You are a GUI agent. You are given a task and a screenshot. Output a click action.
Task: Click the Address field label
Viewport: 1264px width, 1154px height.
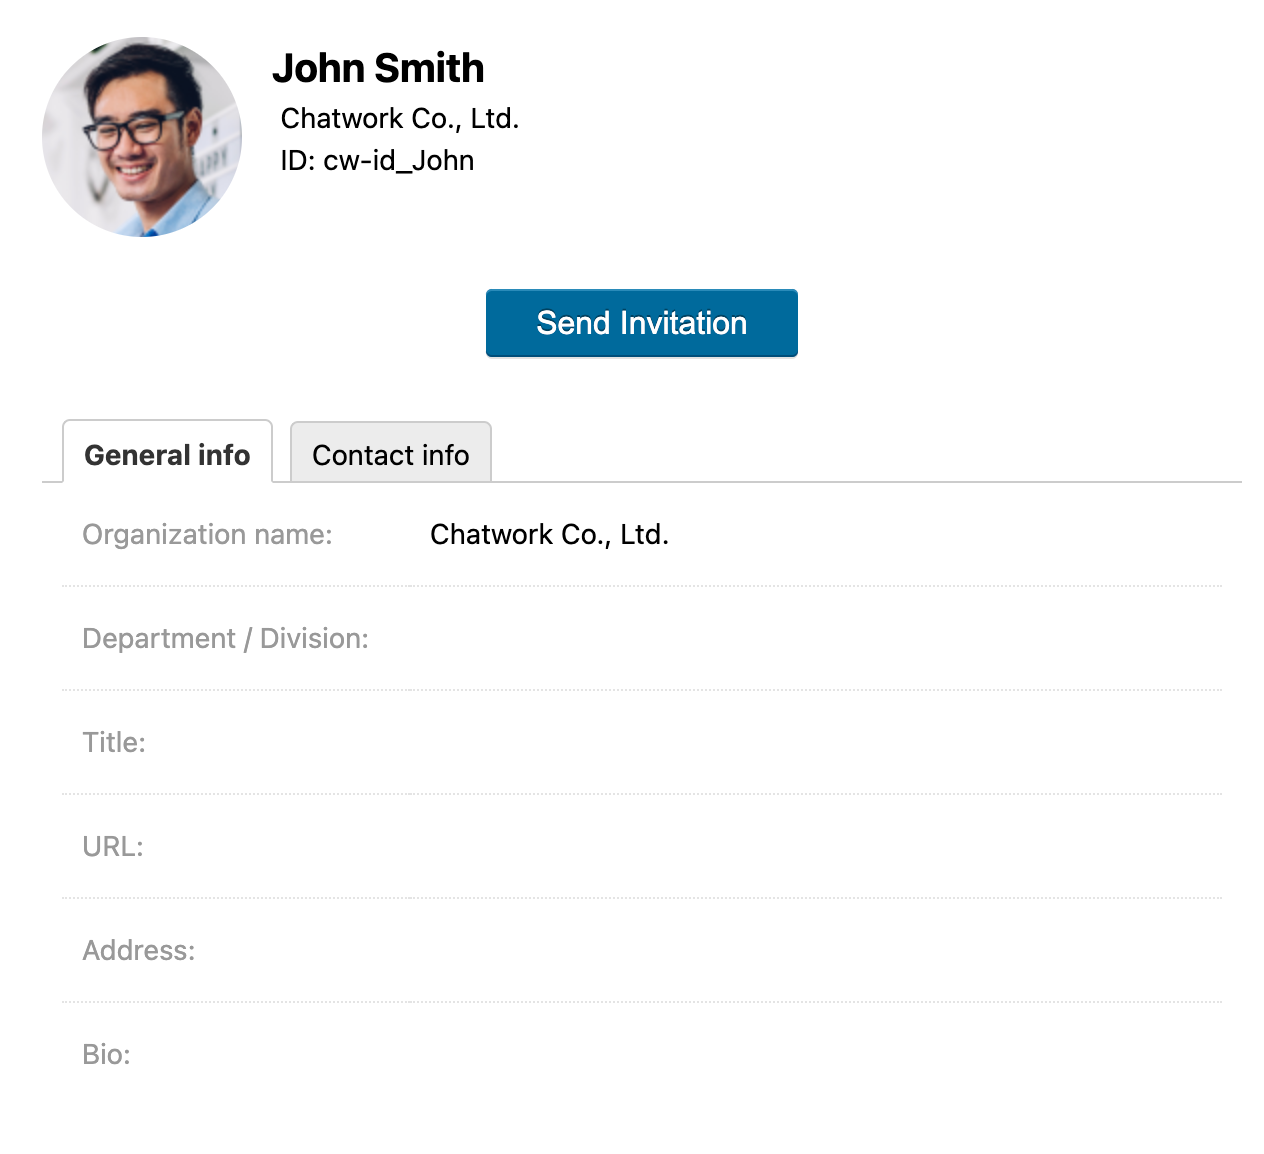coord(139,950)
